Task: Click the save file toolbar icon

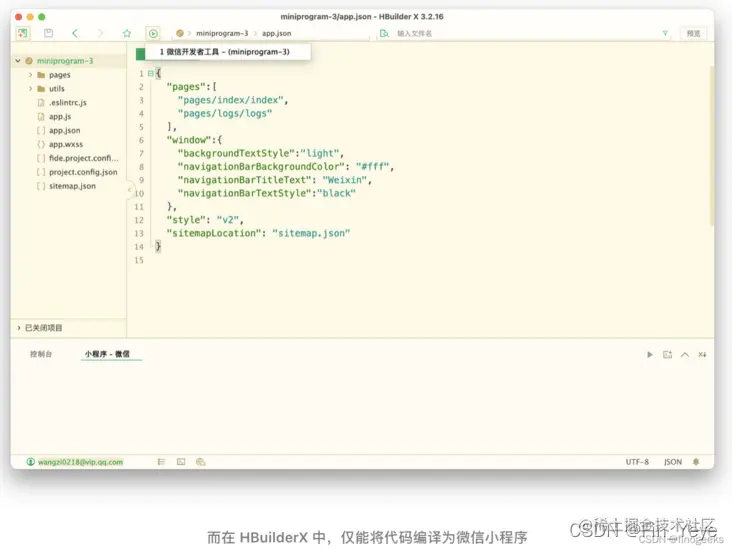Action: [49, 33]
